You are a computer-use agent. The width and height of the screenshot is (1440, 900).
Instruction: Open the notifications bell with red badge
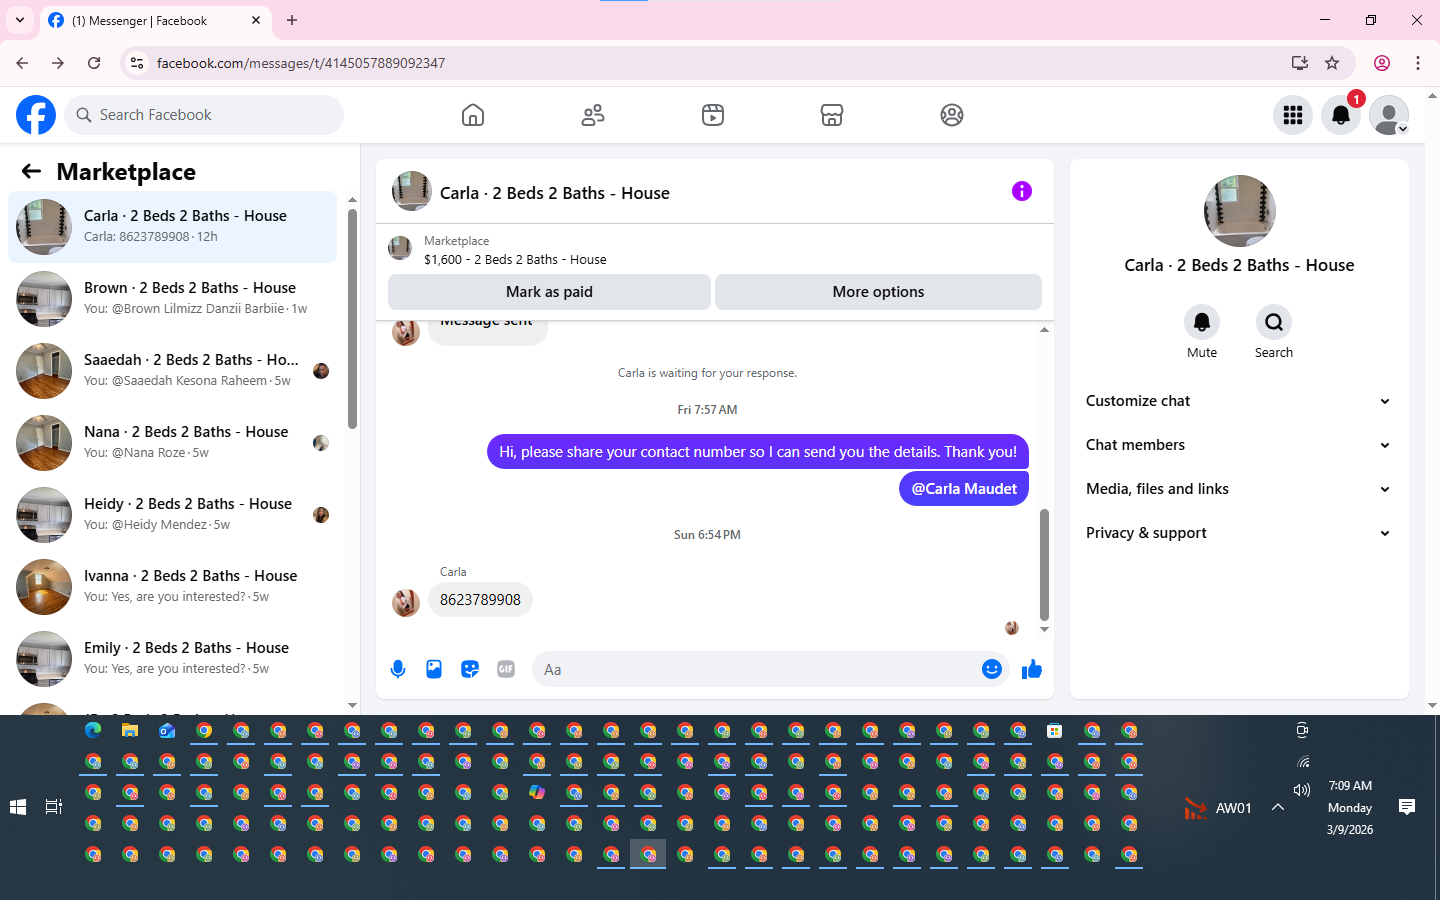pyautogui.click(x=1341, y=115)
